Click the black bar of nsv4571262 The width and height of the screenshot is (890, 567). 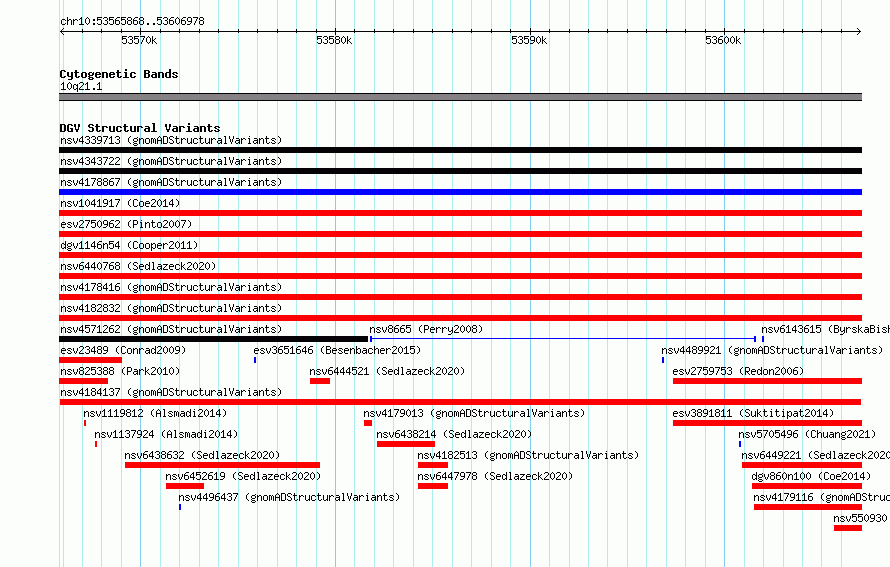[x=213, y=339]
